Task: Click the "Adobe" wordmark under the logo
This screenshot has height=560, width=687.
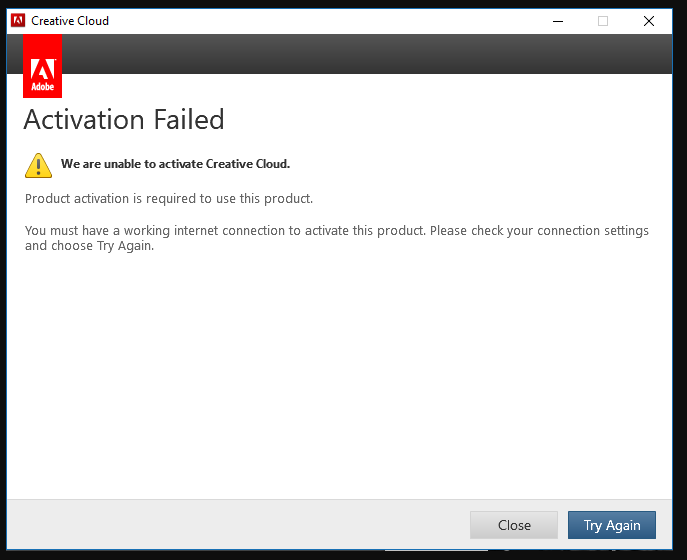Action: click(x=42, y=87)
